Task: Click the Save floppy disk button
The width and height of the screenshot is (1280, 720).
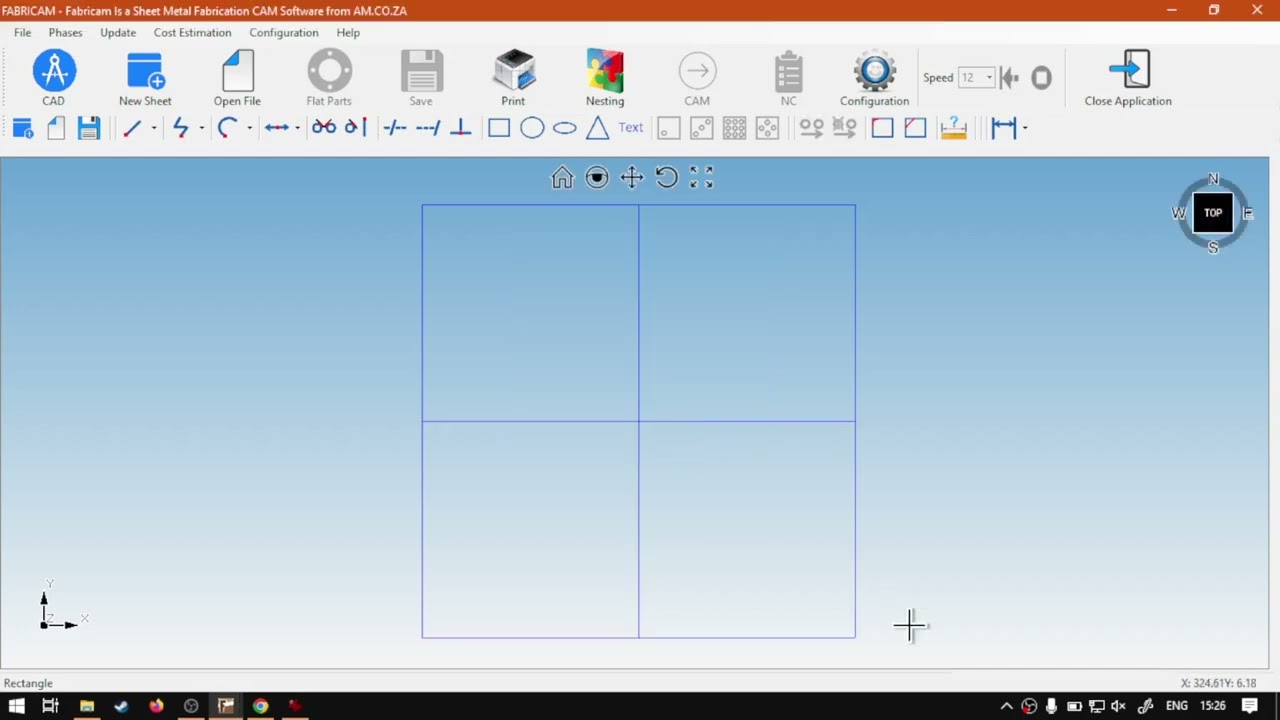Action: point(421,71)
